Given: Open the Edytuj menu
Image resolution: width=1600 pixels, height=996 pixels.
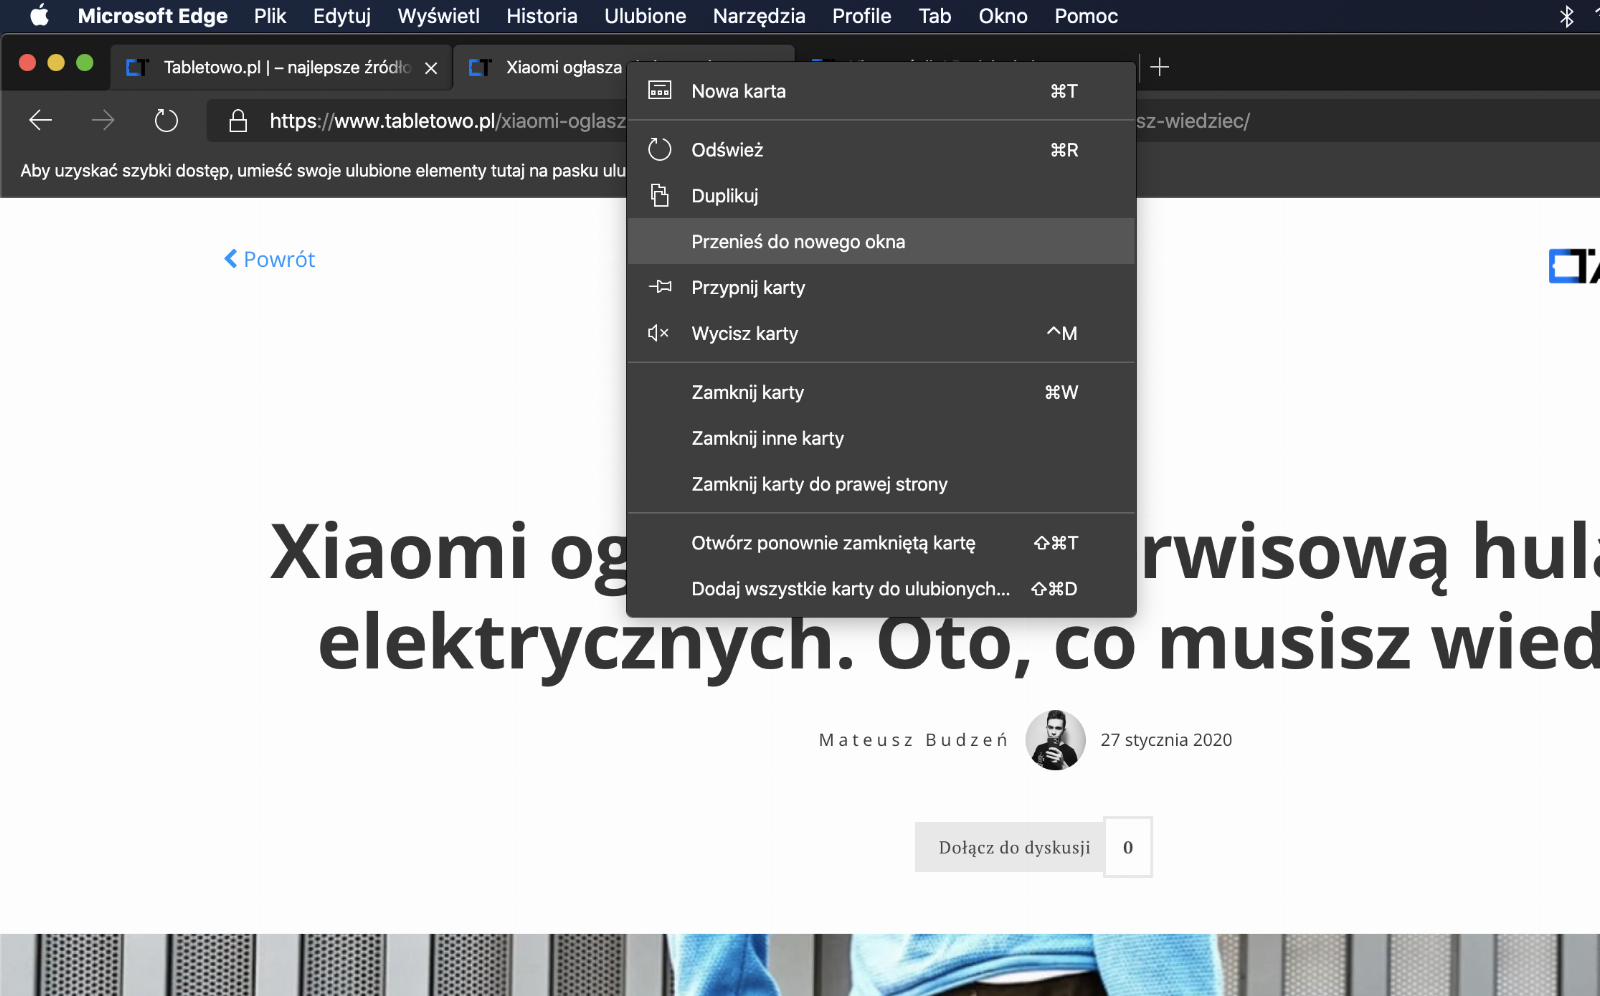Looking at the screenshot, I should pyautogui.click(x=342, y=16).
